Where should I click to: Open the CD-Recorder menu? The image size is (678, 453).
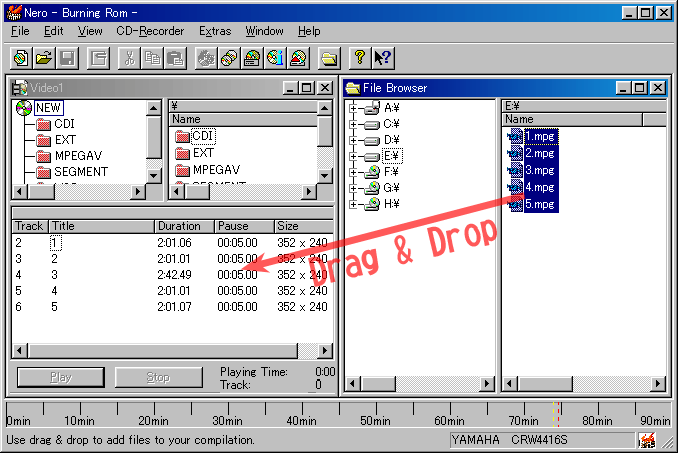[x=150, y=31]
